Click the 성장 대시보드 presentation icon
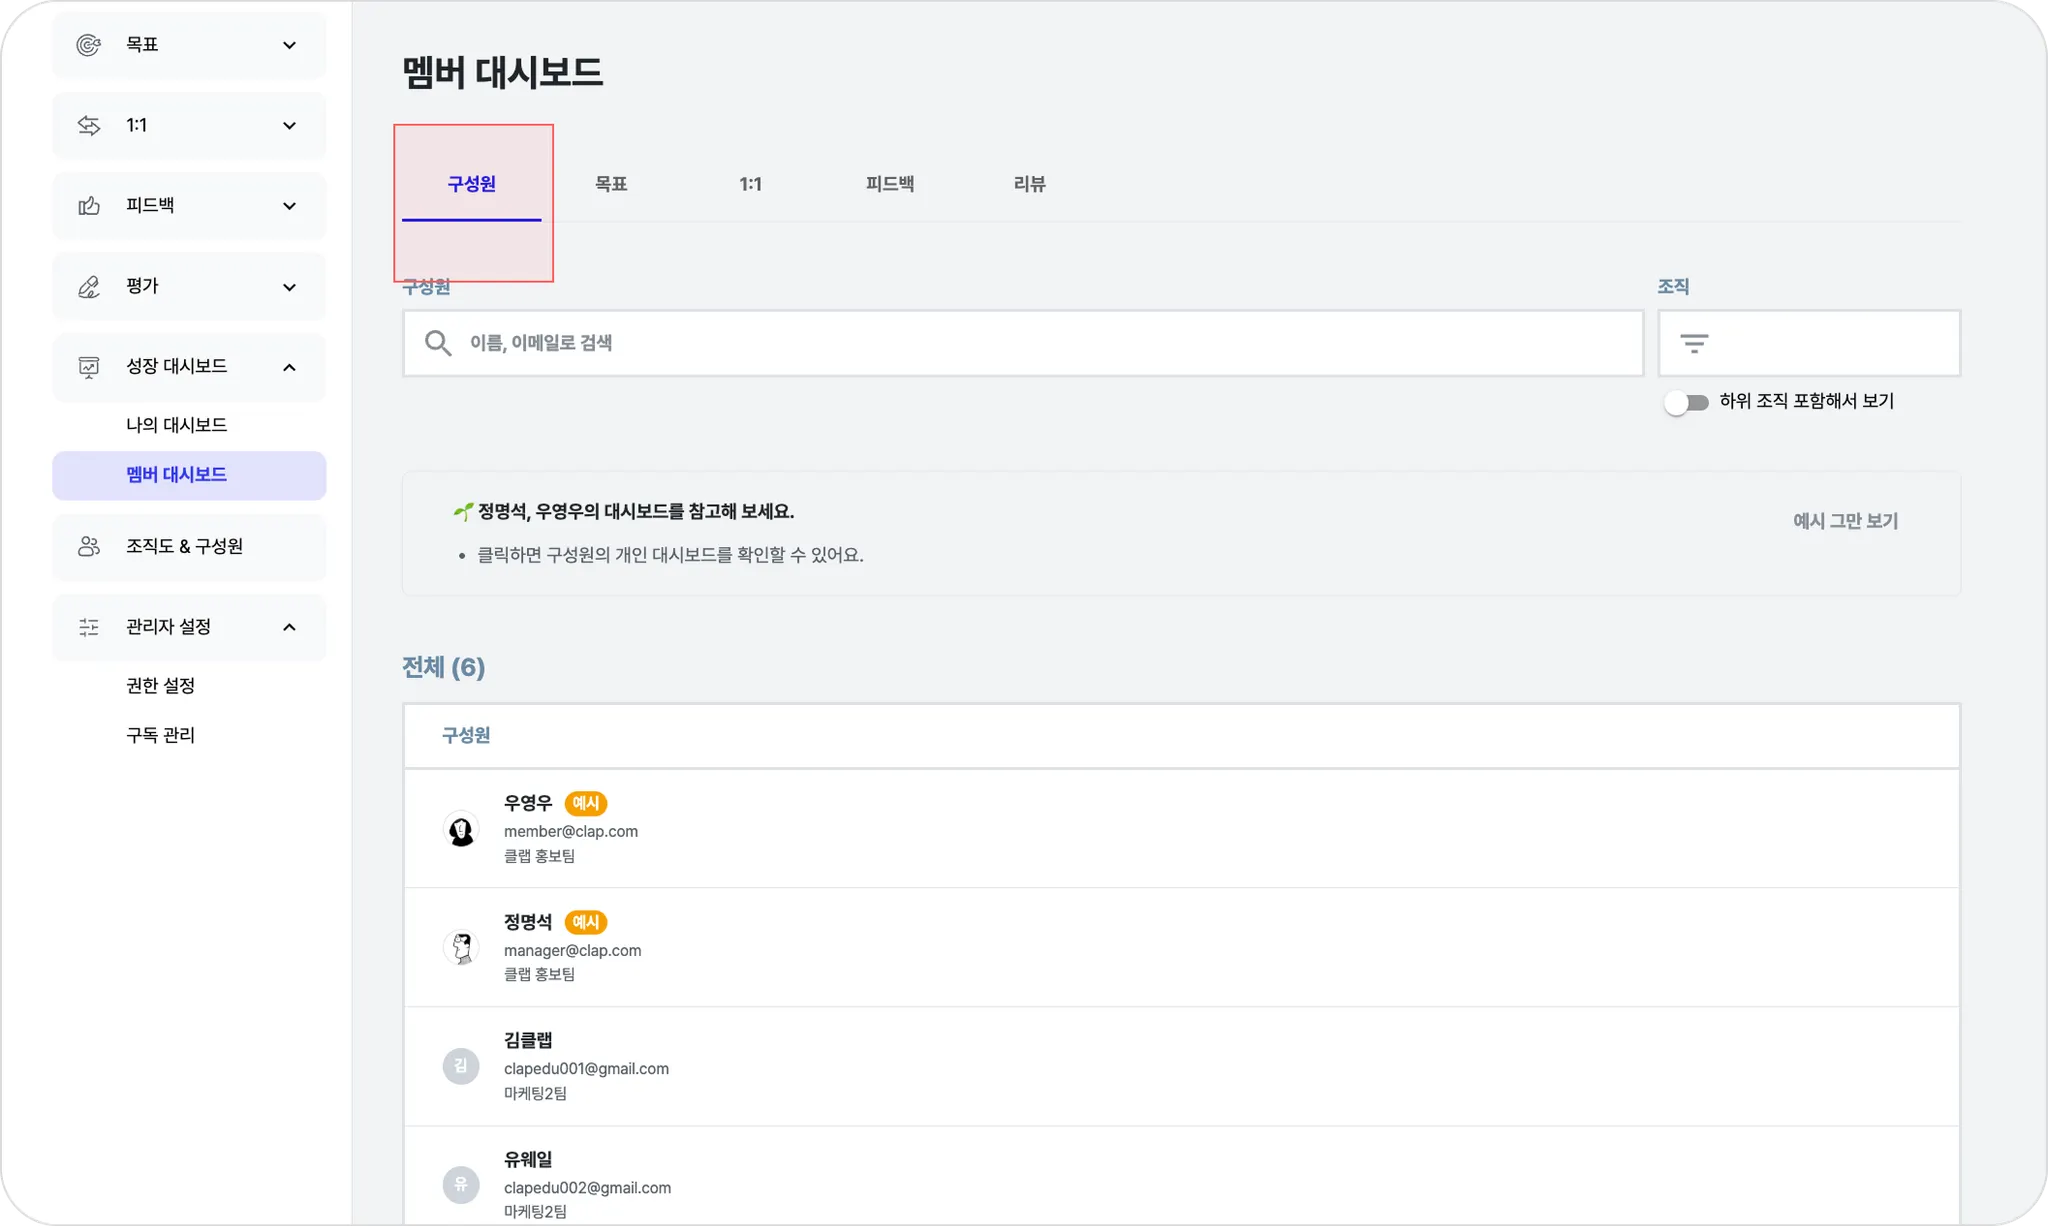Screen dimensions: 2048x1226 point(89,367)
